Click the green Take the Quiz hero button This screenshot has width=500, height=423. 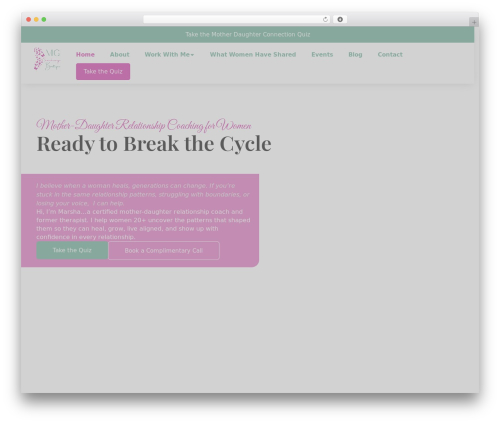tap(72, 250)
